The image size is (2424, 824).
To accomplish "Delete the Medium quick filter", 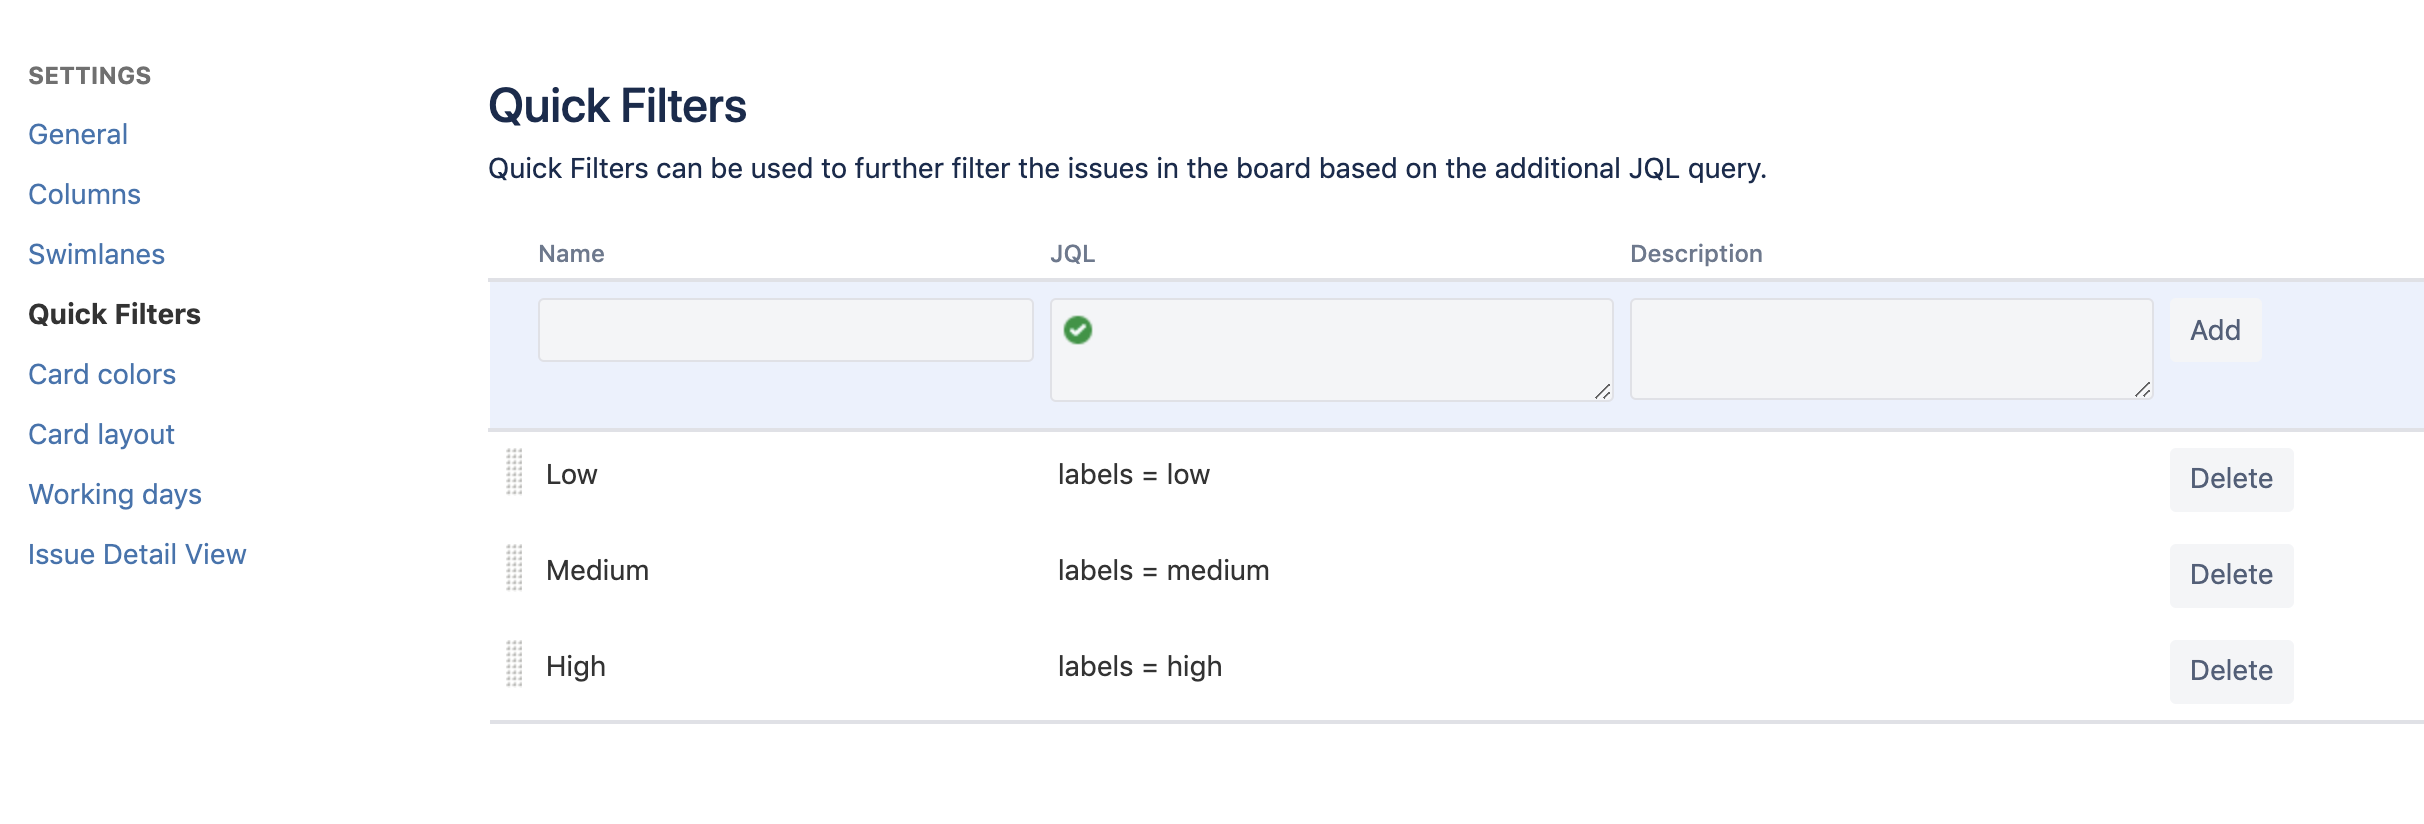I will [2231, 574].
